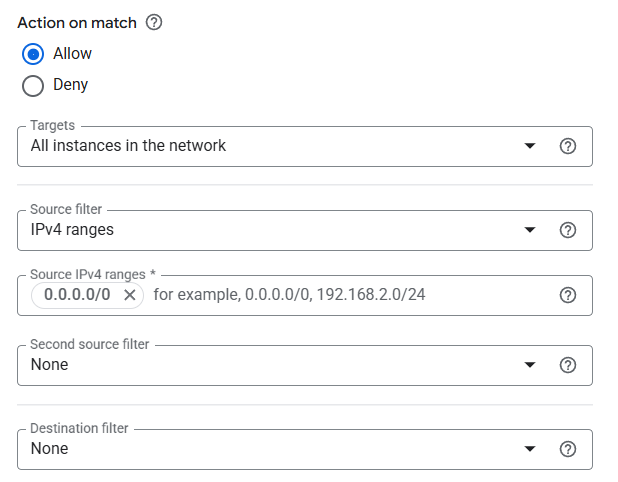Click the Deny label text

click(x=70, y=85)
